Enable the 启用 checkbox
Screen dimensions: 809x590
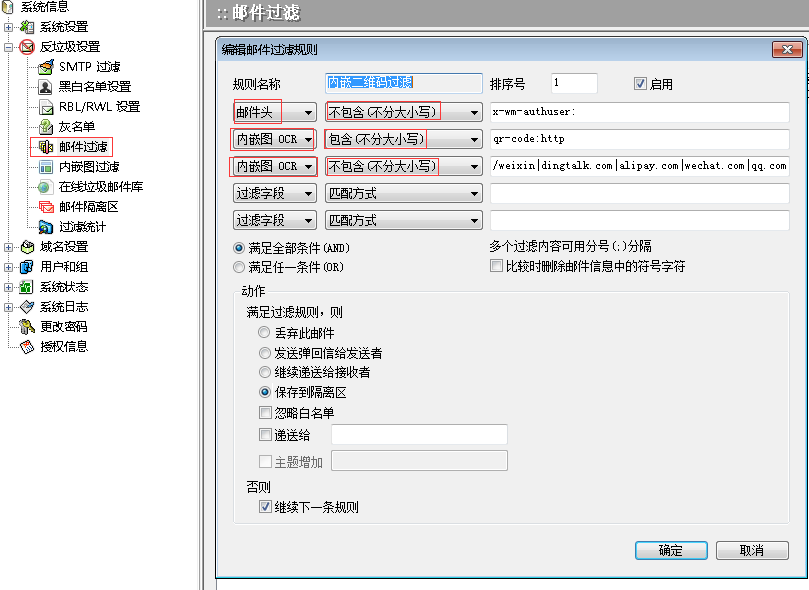(x=638, y=83)
